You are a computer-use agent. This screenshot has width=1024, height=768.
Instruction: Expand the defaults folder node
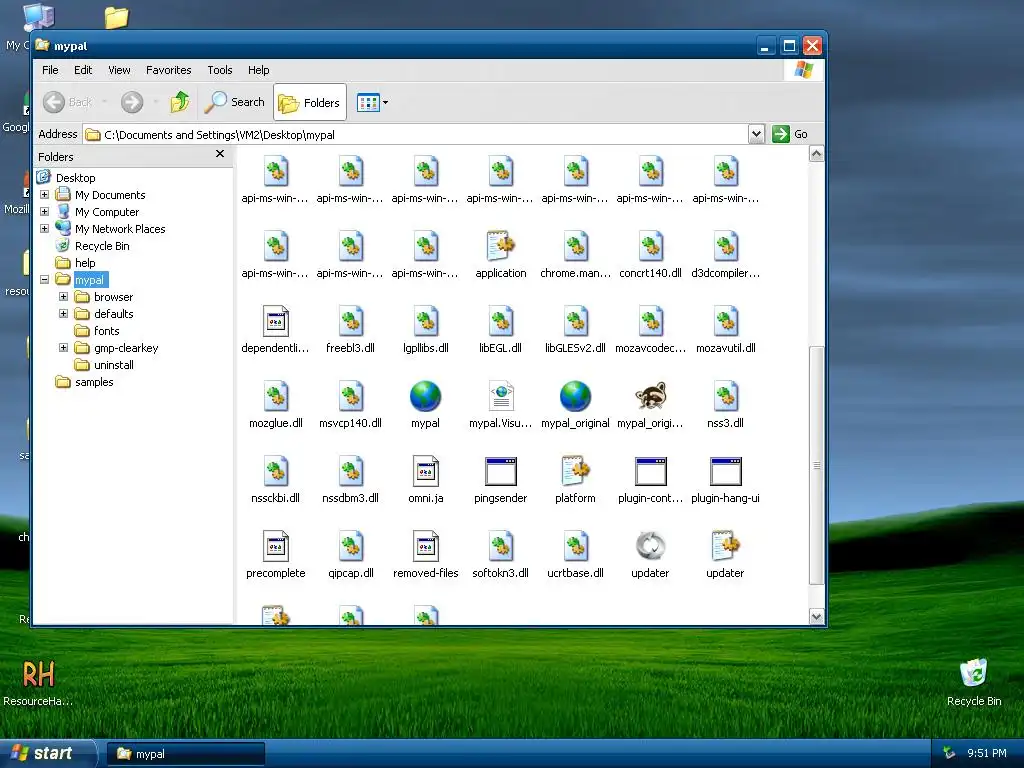[x=63, y=313]
